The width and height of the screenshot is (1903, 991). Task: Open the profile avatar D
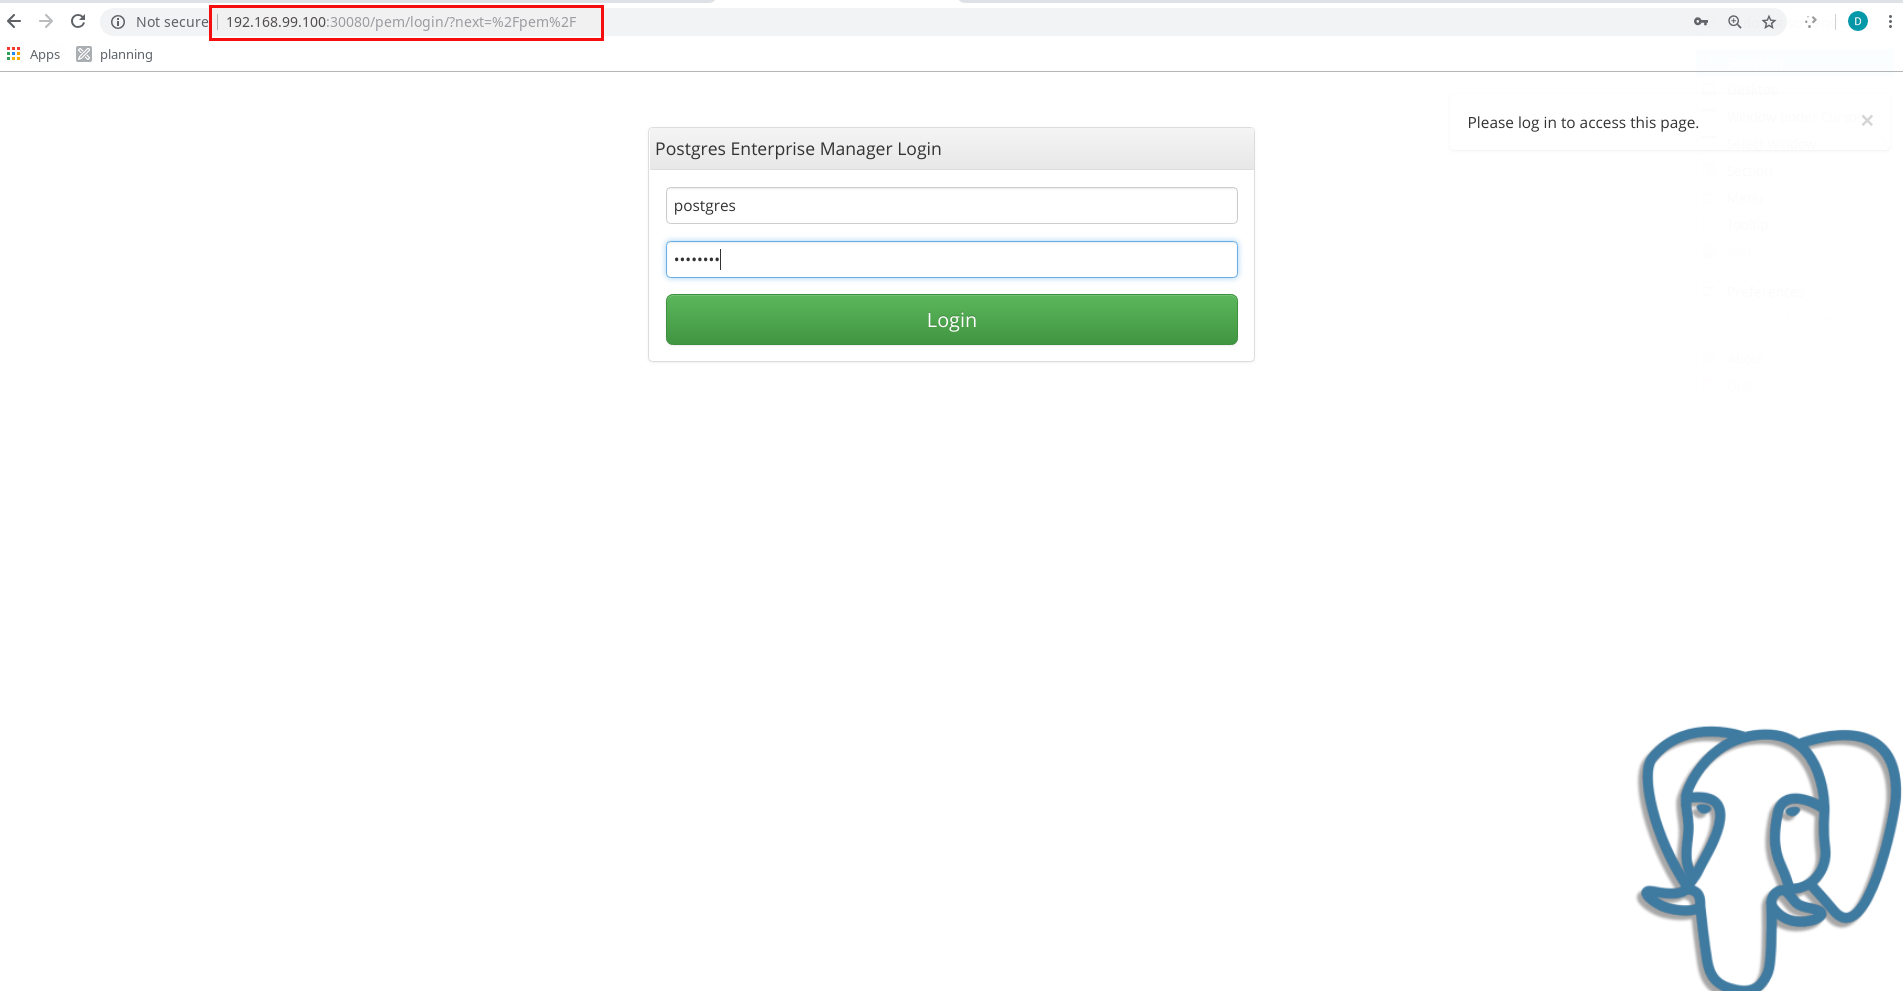coord(1858,21)
